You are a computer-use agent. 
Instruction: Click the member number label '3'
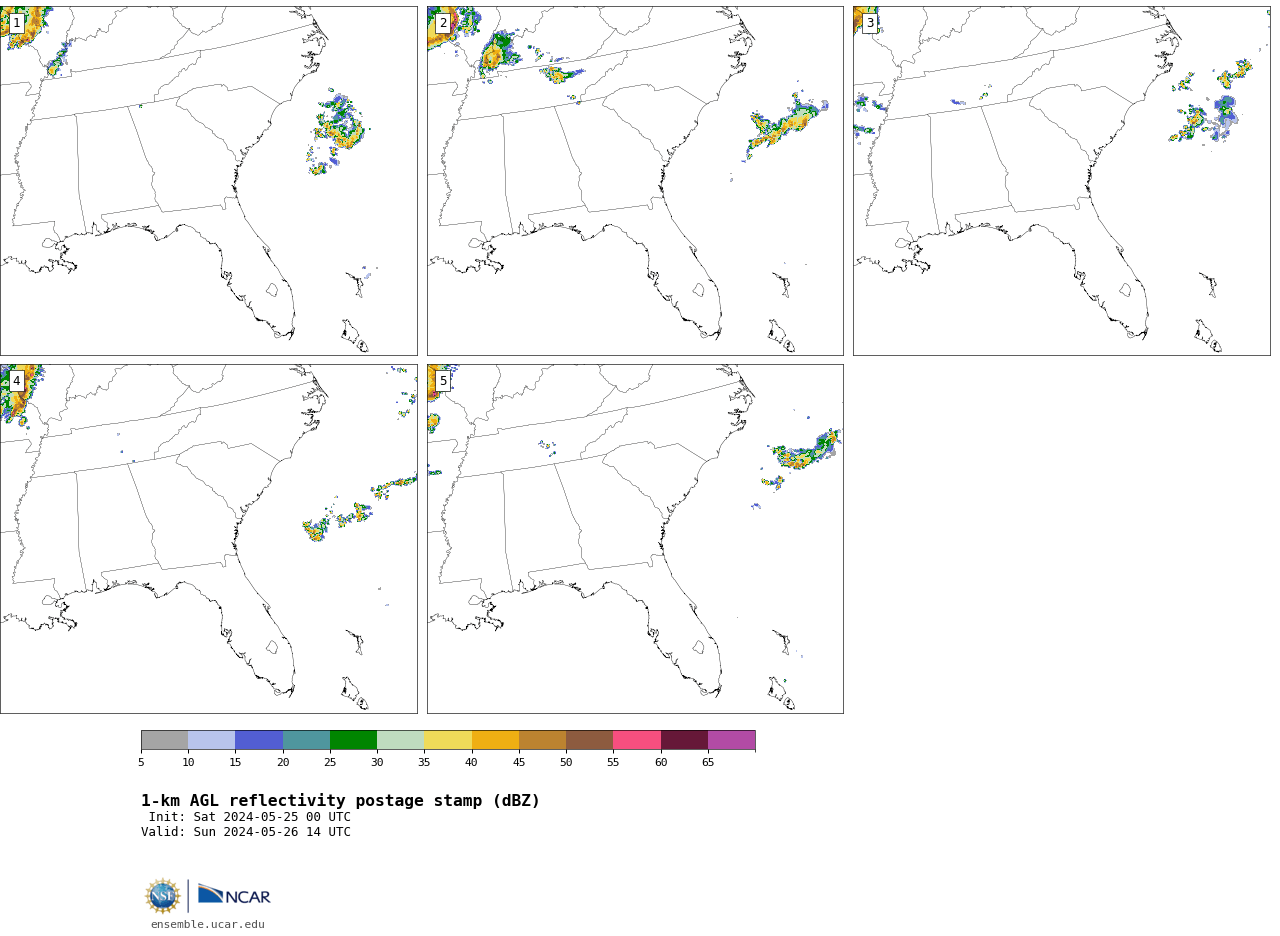[x=870, y=23]
